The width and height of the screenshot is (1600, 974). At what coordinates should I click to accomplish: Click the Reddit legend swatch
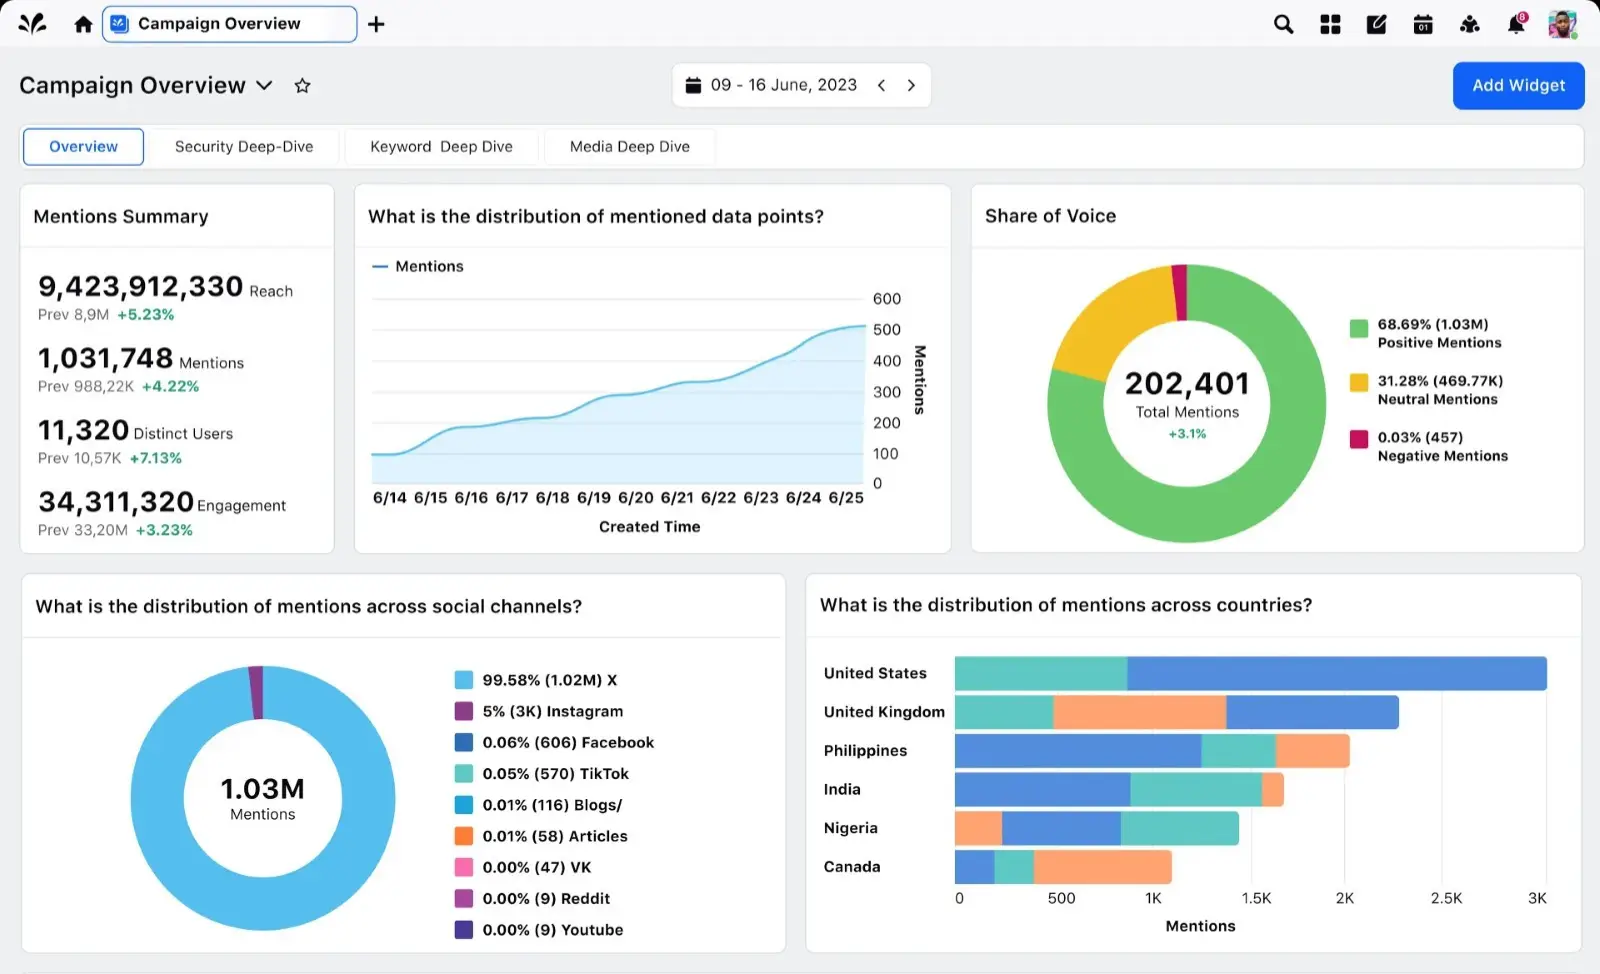tap(463, 898)
